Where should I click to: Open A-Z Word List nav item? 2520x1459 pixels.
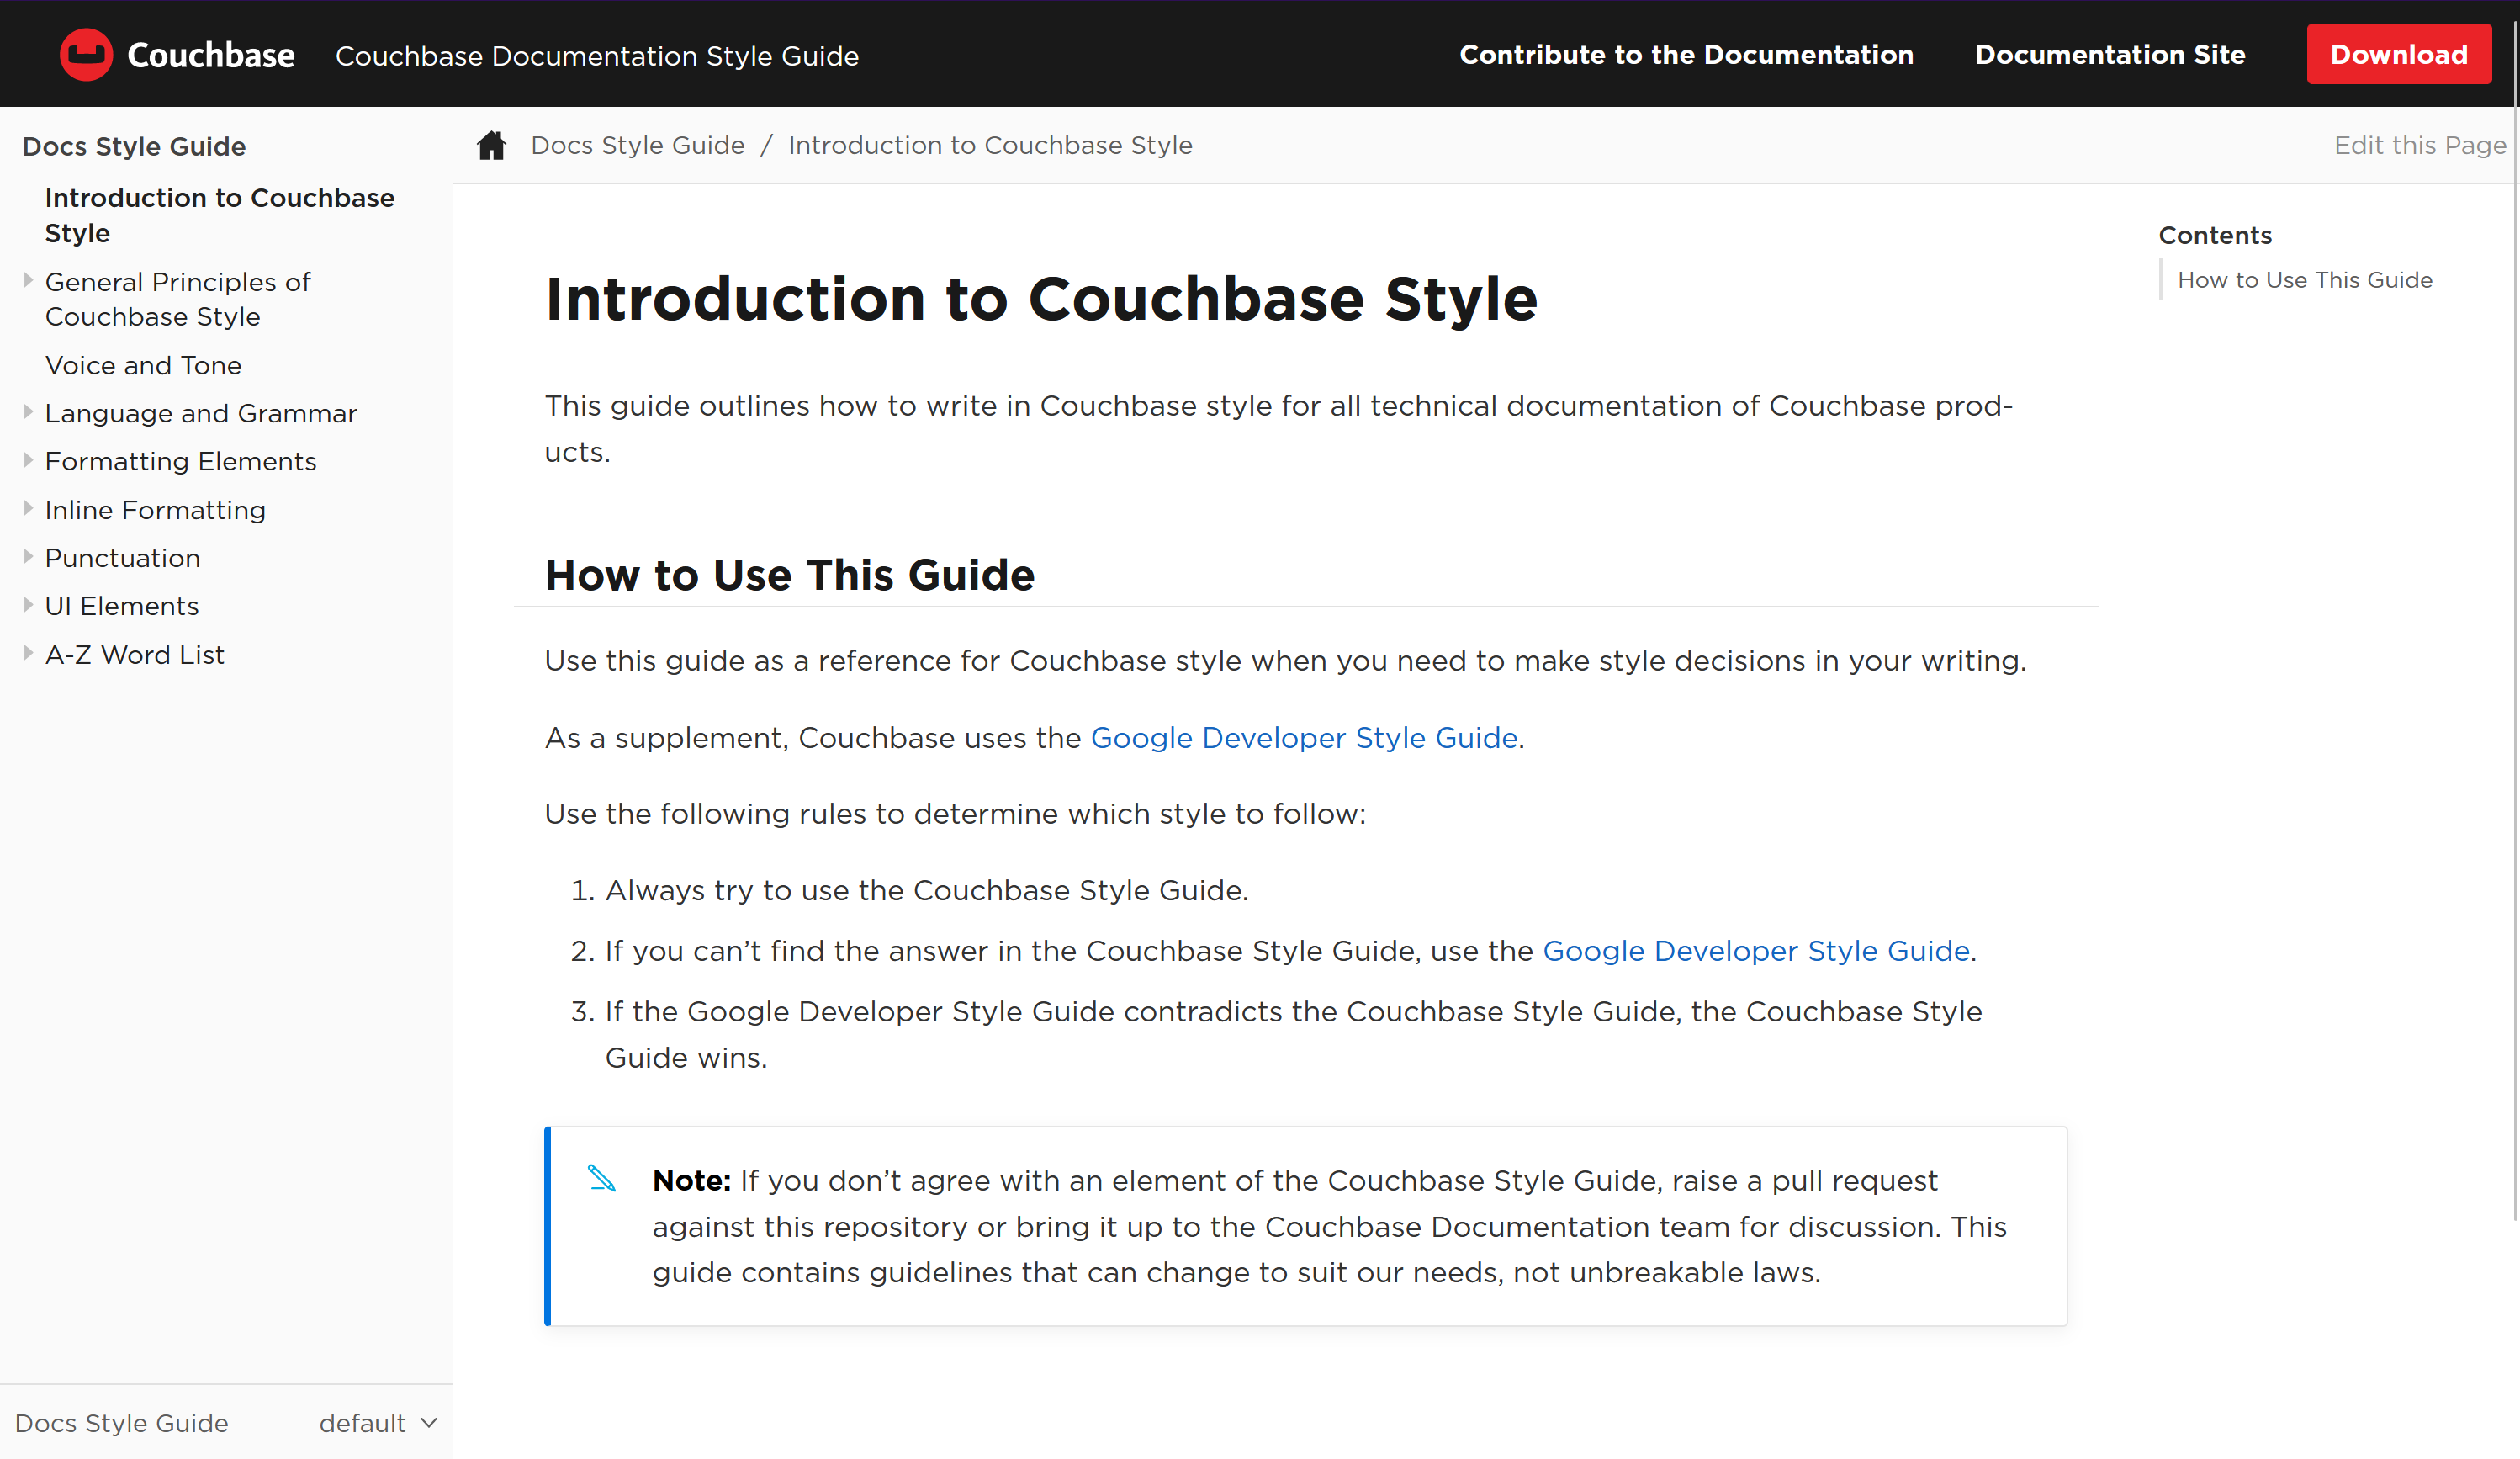point(135,655)
